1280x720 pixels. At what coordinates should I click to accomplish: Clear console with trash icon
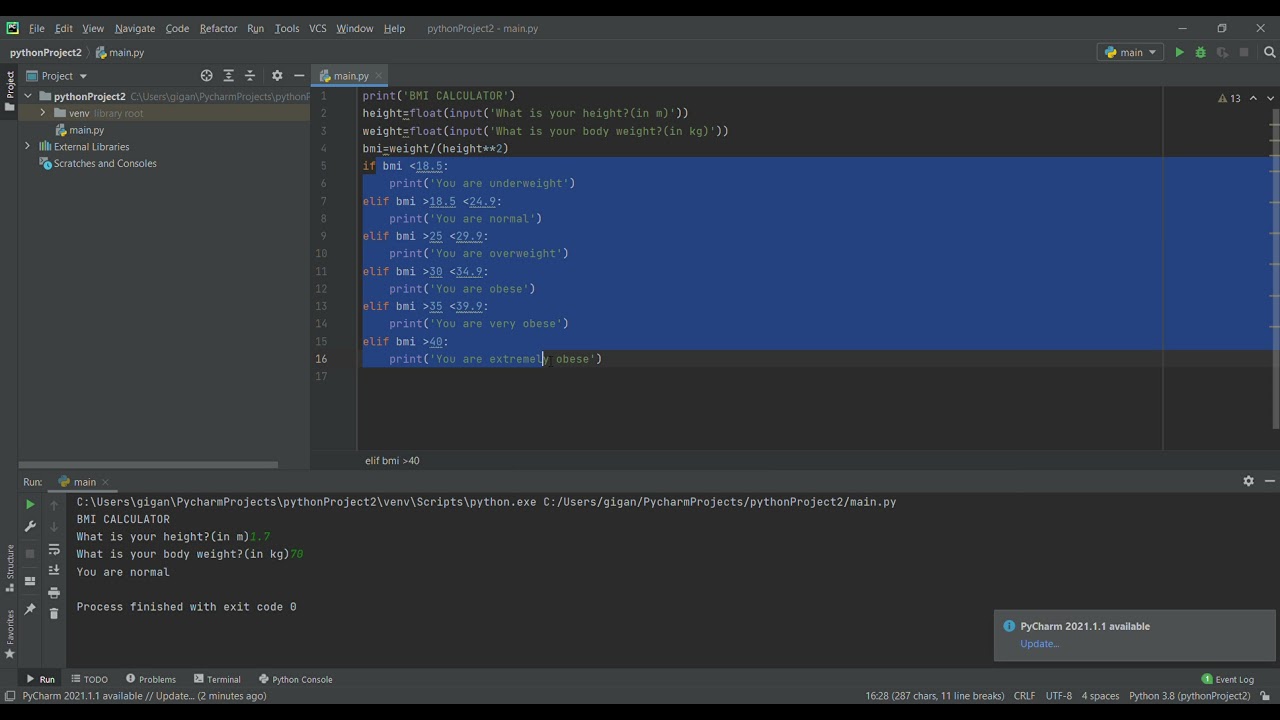(x=54, y=613)
